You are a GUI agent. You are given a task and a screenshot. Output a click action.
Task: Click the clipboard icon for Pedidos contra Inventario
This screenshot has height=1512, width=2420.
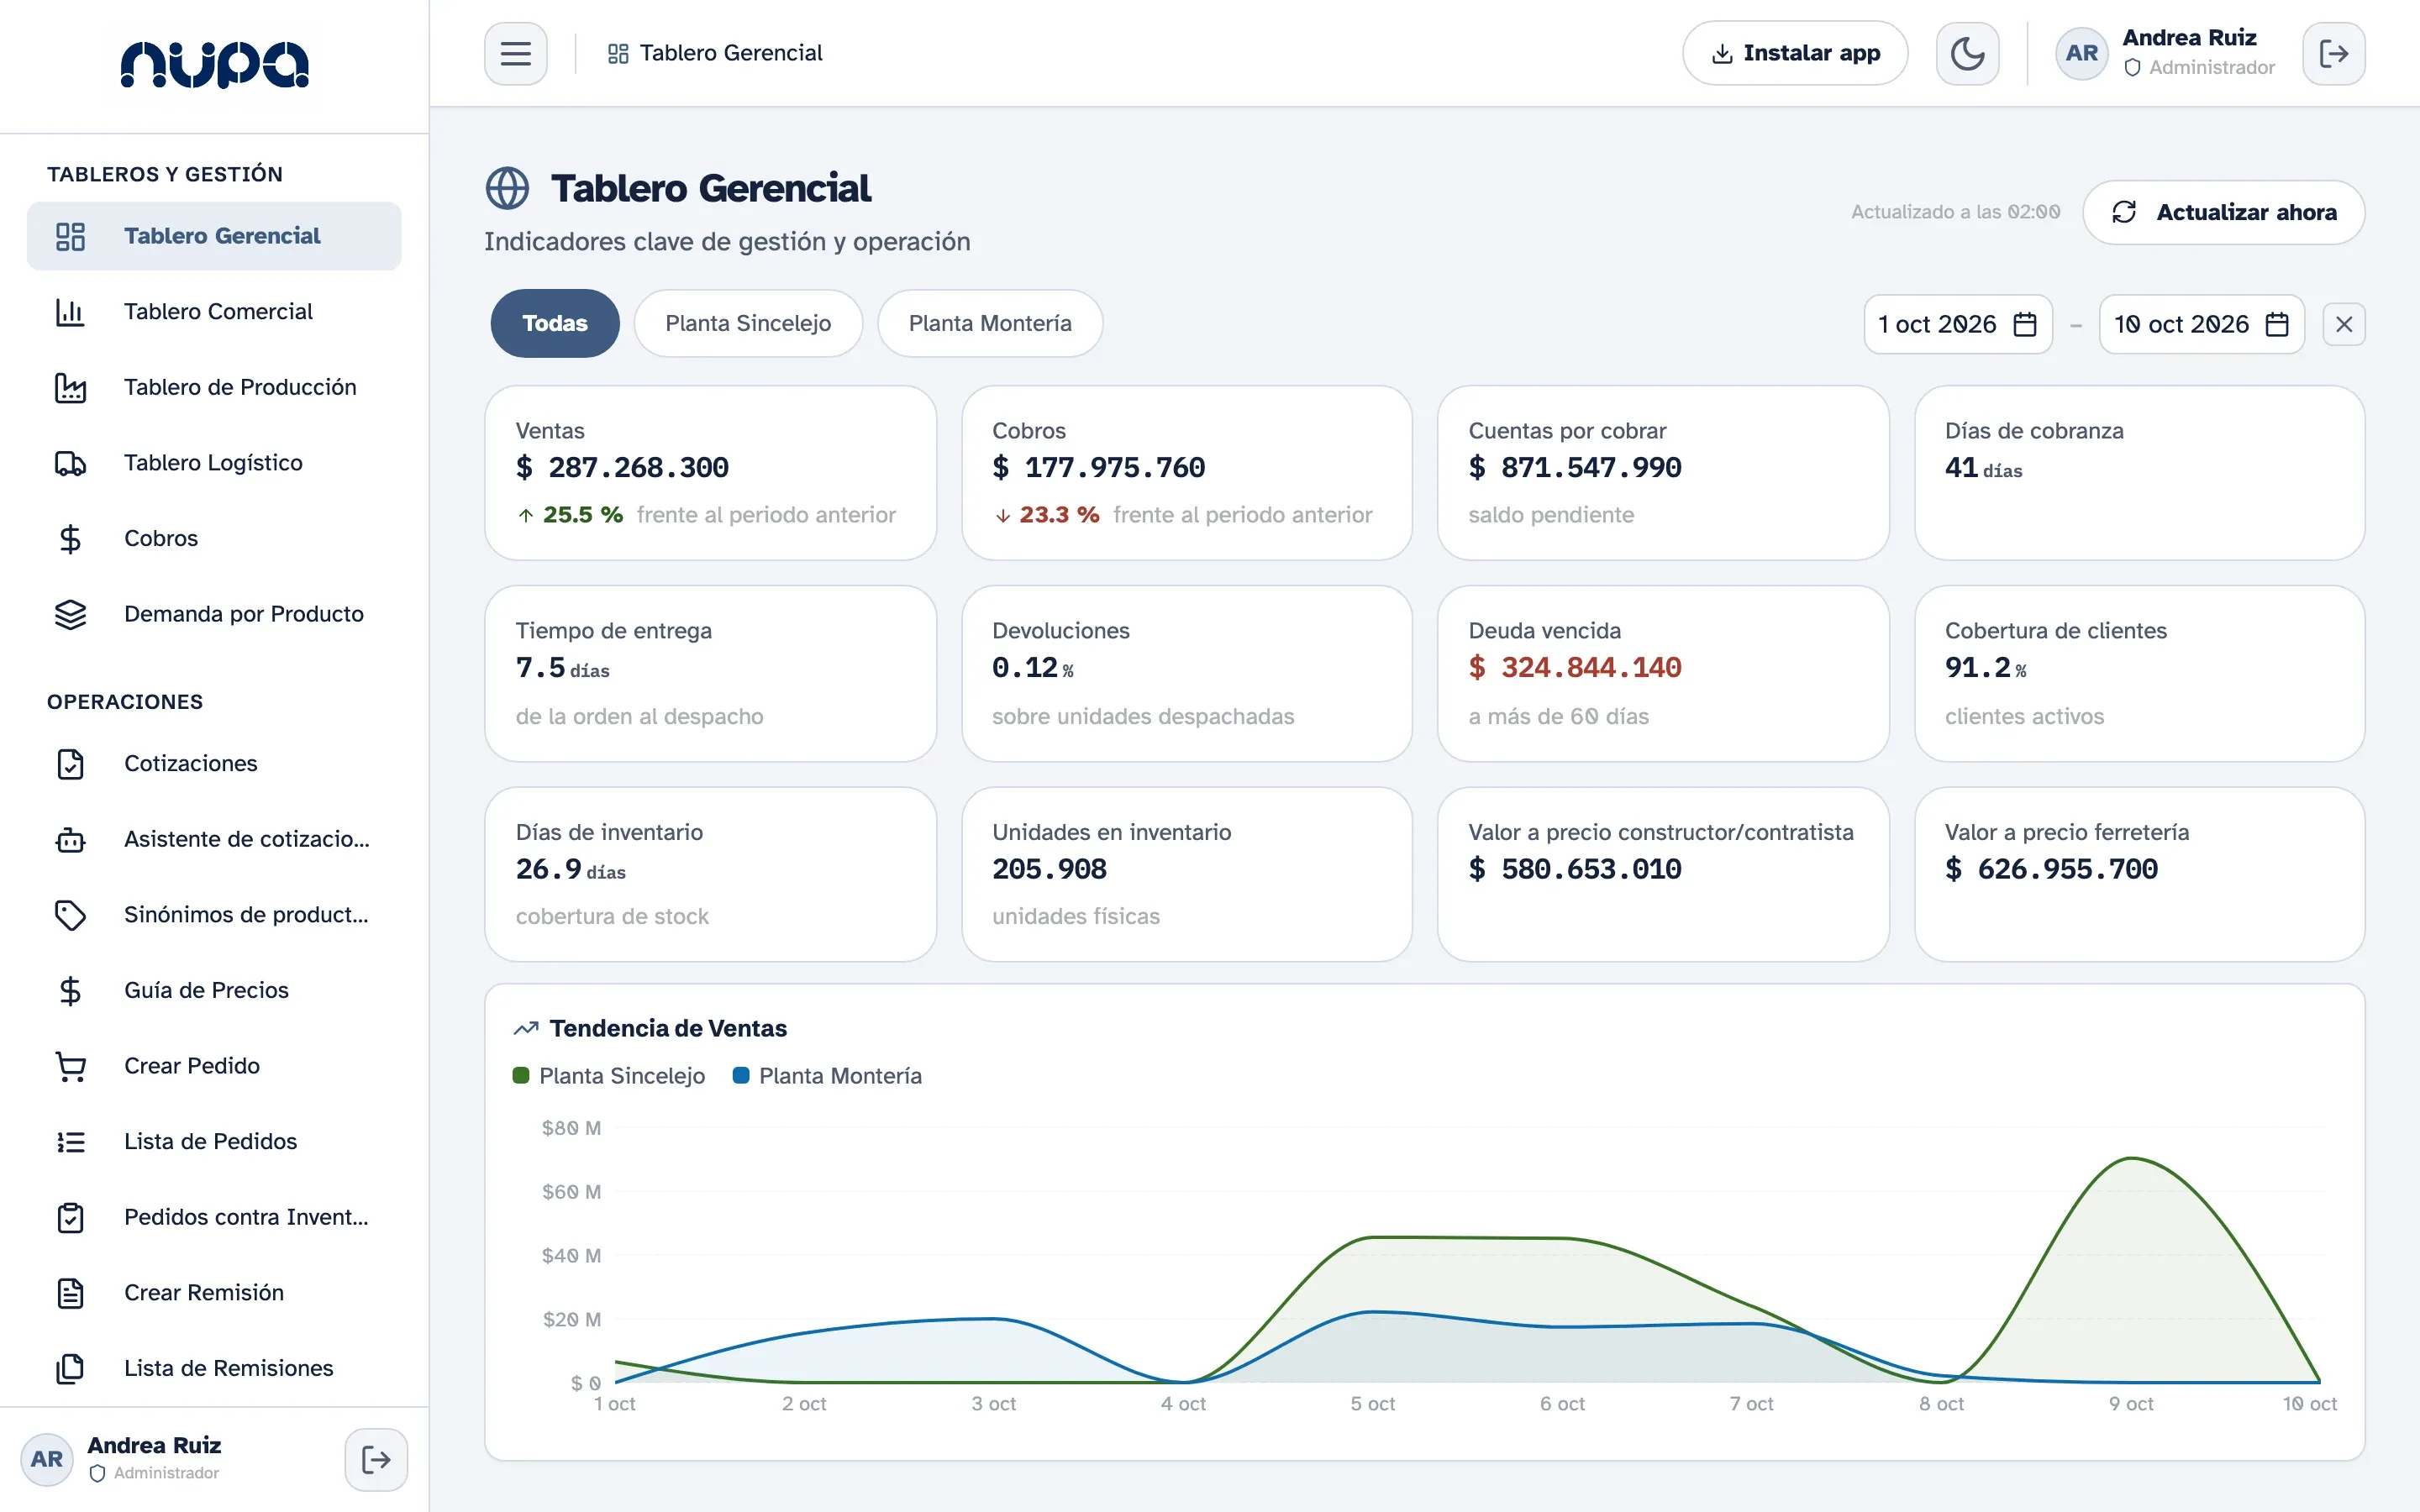[70, 1217]
